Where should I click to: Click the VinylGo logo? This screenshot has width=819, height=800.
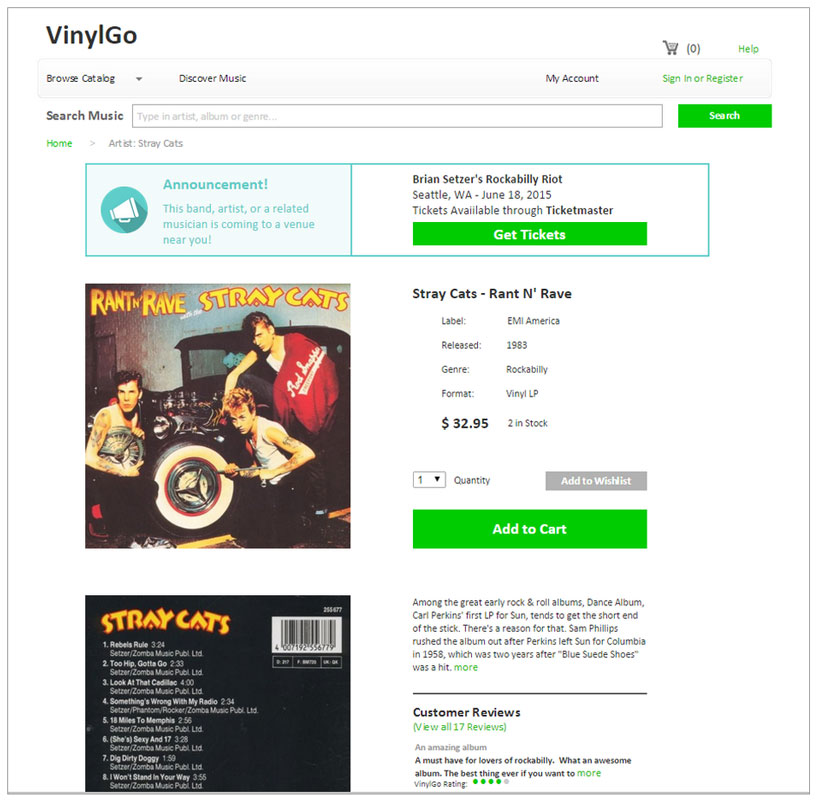[x=91, y=36]
